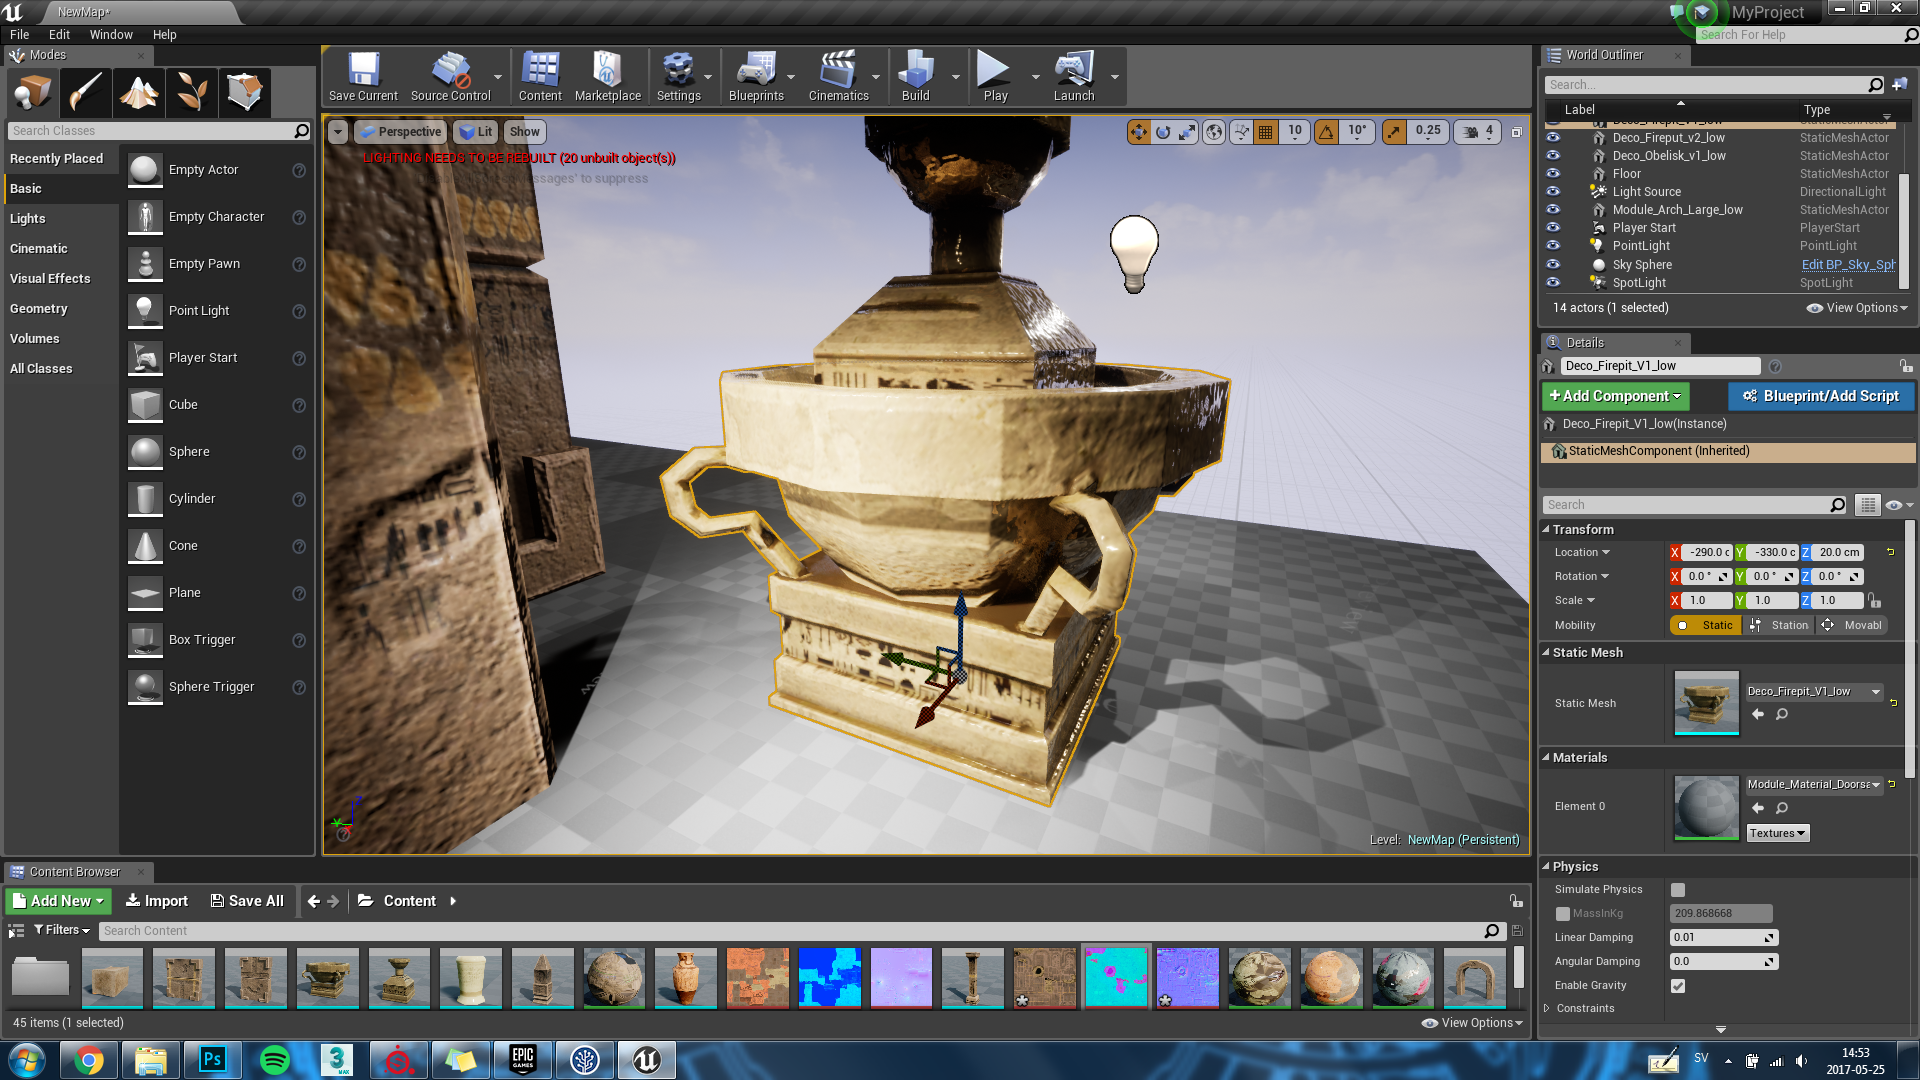1920x1080 pixels.
Task: Open the Foliage editing mode
Action: 191,92
